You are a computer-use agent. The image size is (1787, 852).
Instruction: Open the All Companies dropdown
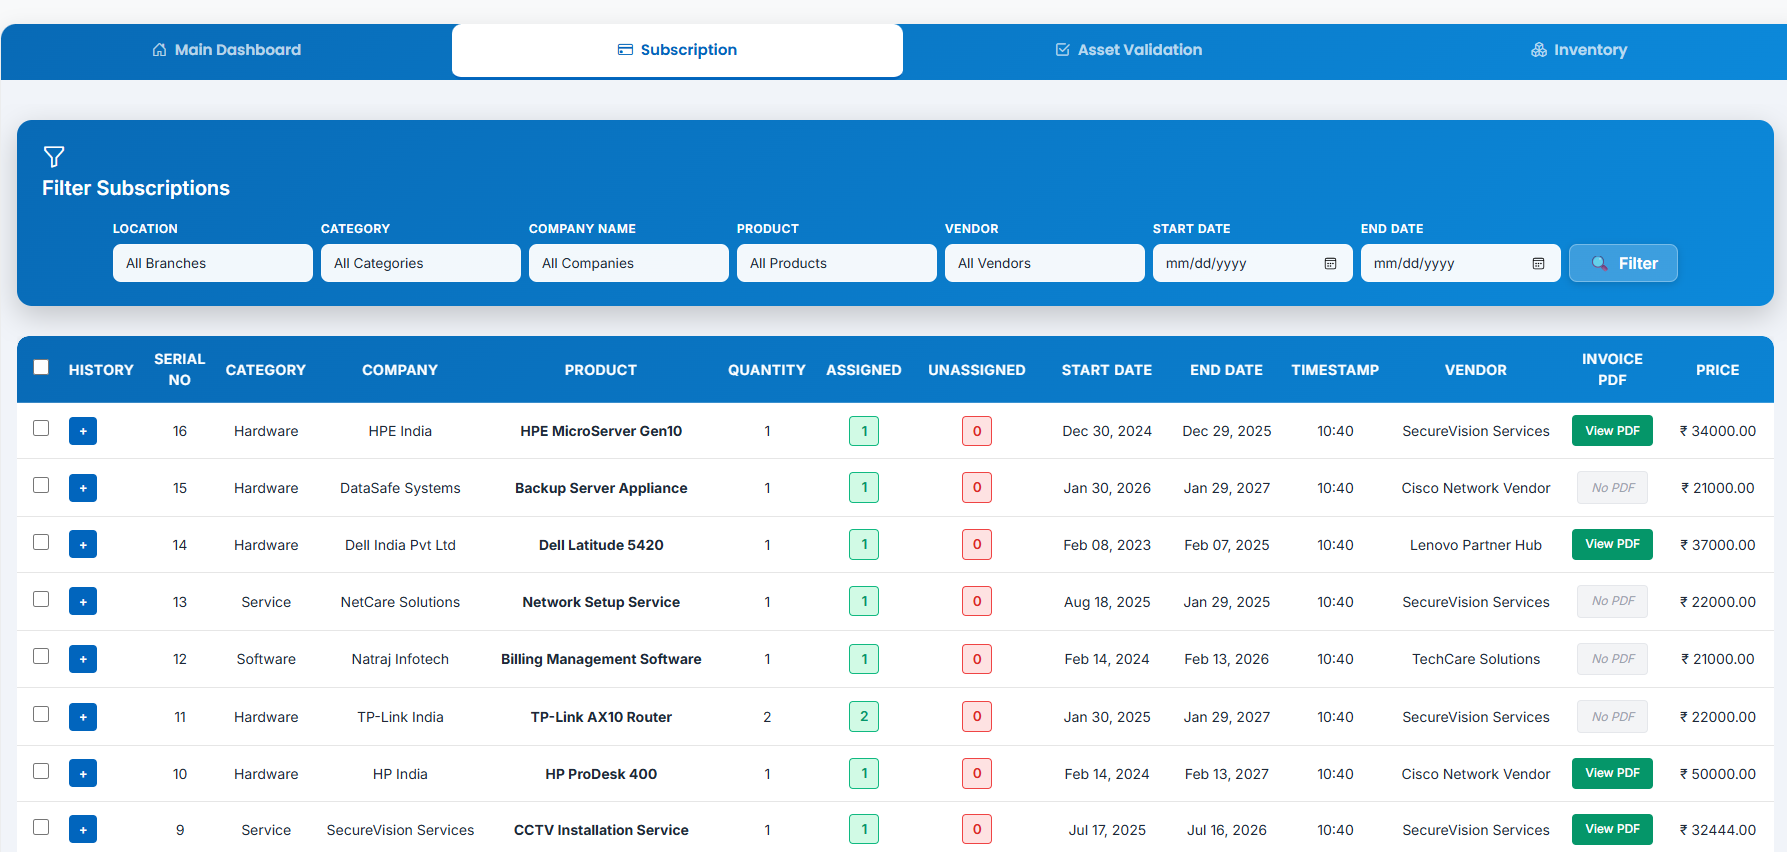click(629, 263)
